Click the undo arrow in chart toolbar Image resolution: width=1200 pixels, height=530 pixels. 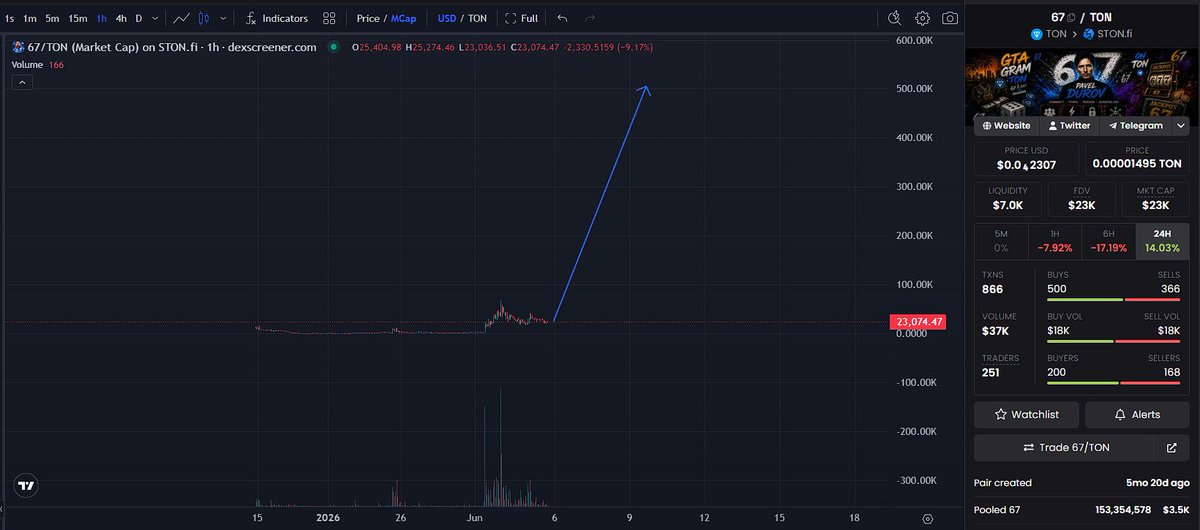click(x=562, y=18)
